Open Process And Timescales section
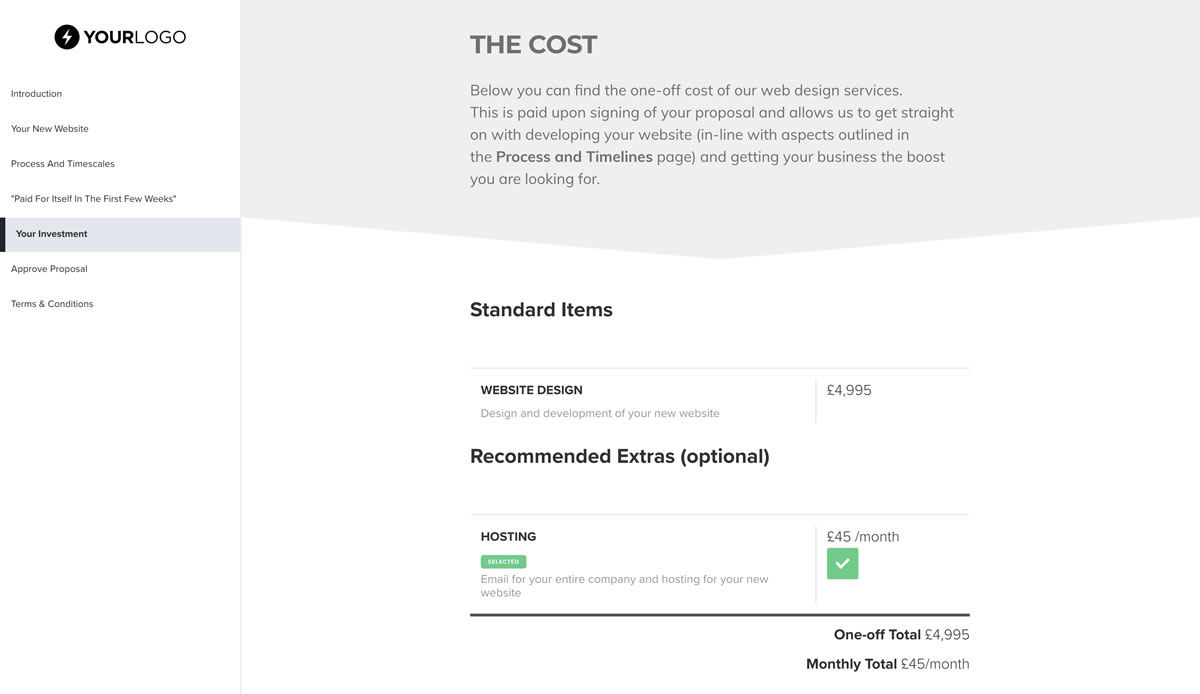1200x694 pixels. click(63, 164)
